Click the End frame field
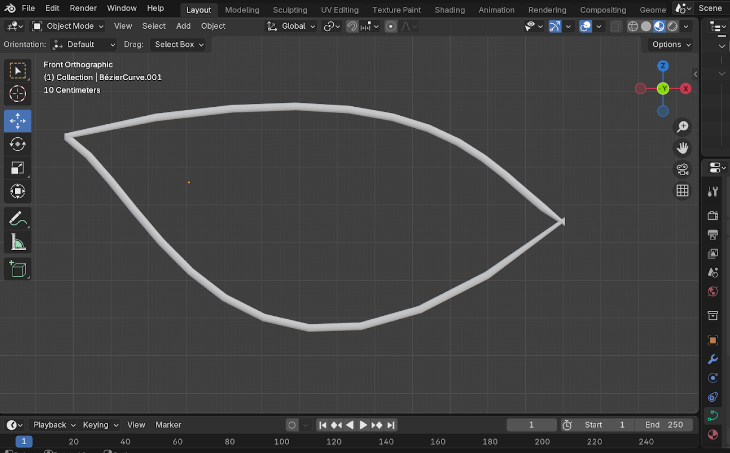730x453 pixels. click(x=664, y=425)
